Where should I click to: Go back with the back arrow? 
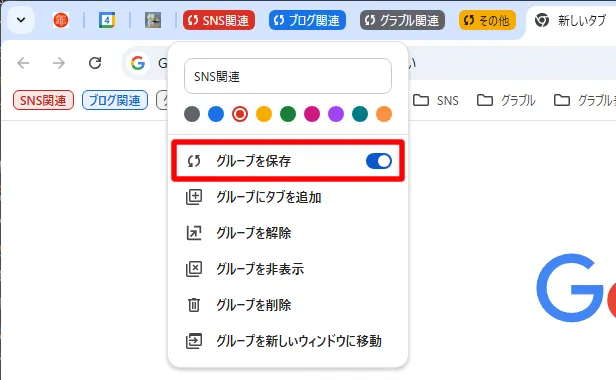point(24,63)
